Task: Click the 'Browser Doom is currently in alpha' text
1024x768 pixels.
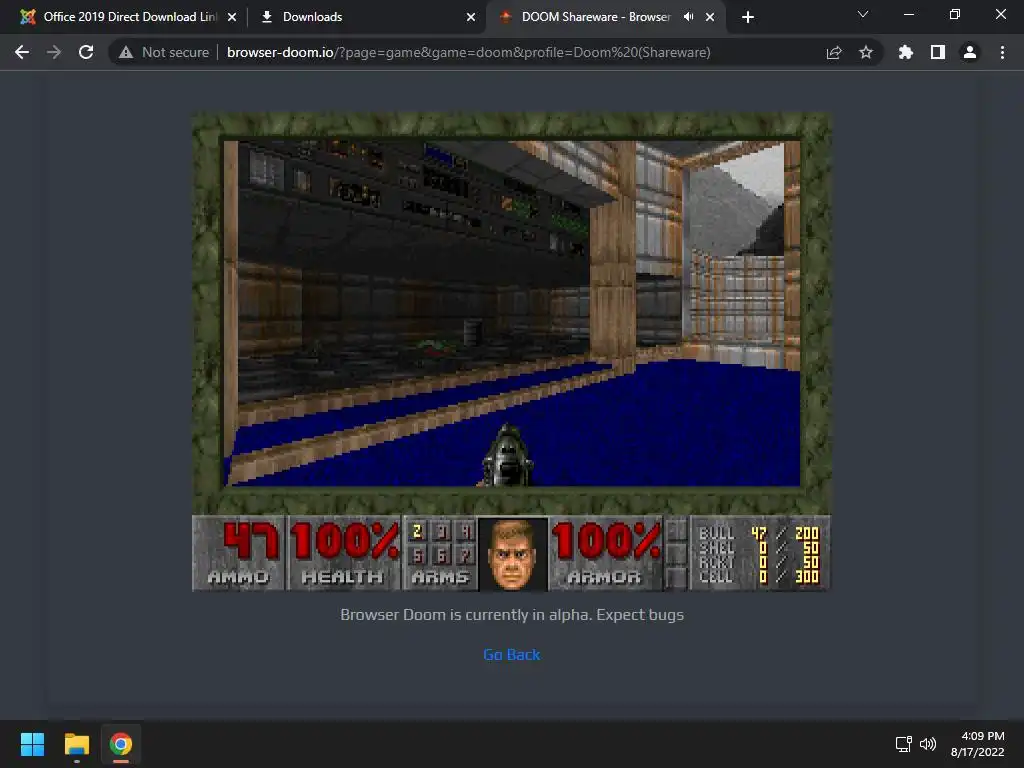Action: point(512,615)
